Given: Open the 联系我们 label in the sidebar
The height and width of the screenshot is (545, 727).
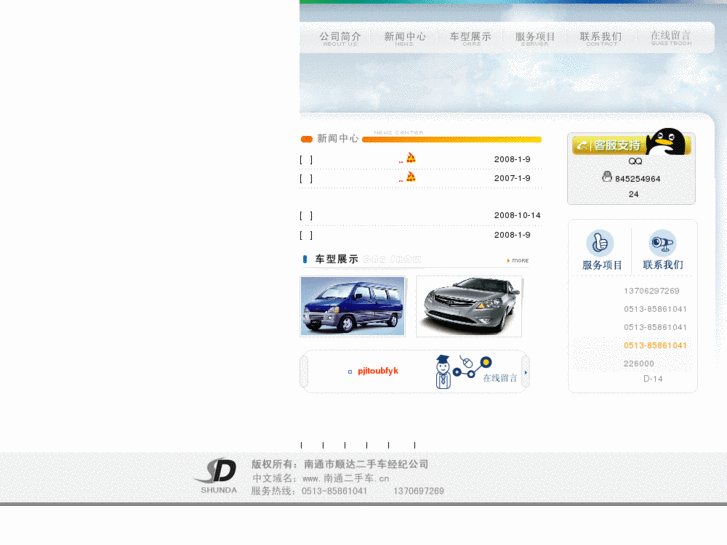Looking at the screenshot, I should [x=663, y=265].
